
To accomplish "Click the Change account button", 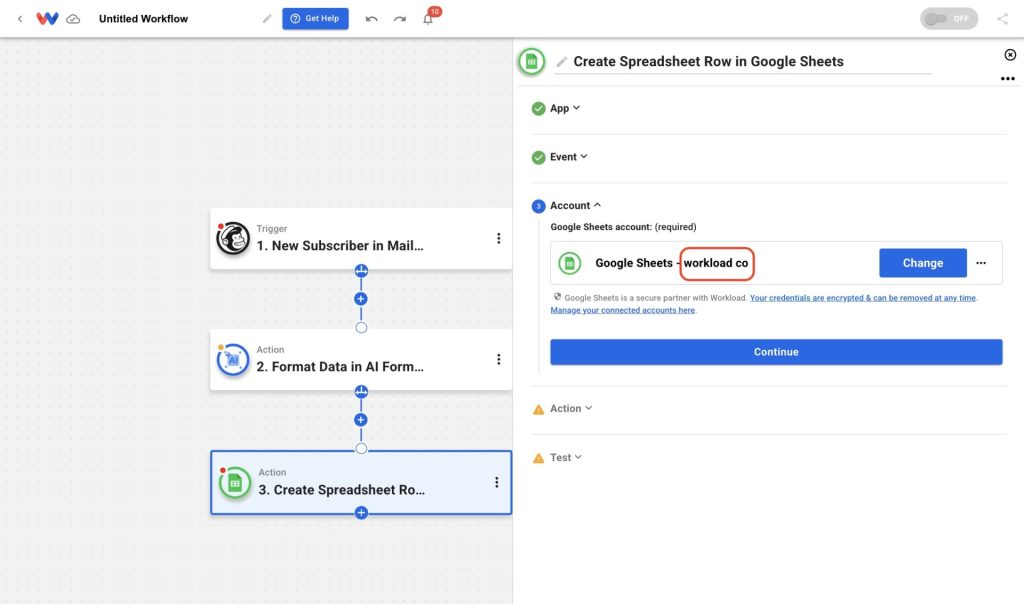I will click(923, 263).
